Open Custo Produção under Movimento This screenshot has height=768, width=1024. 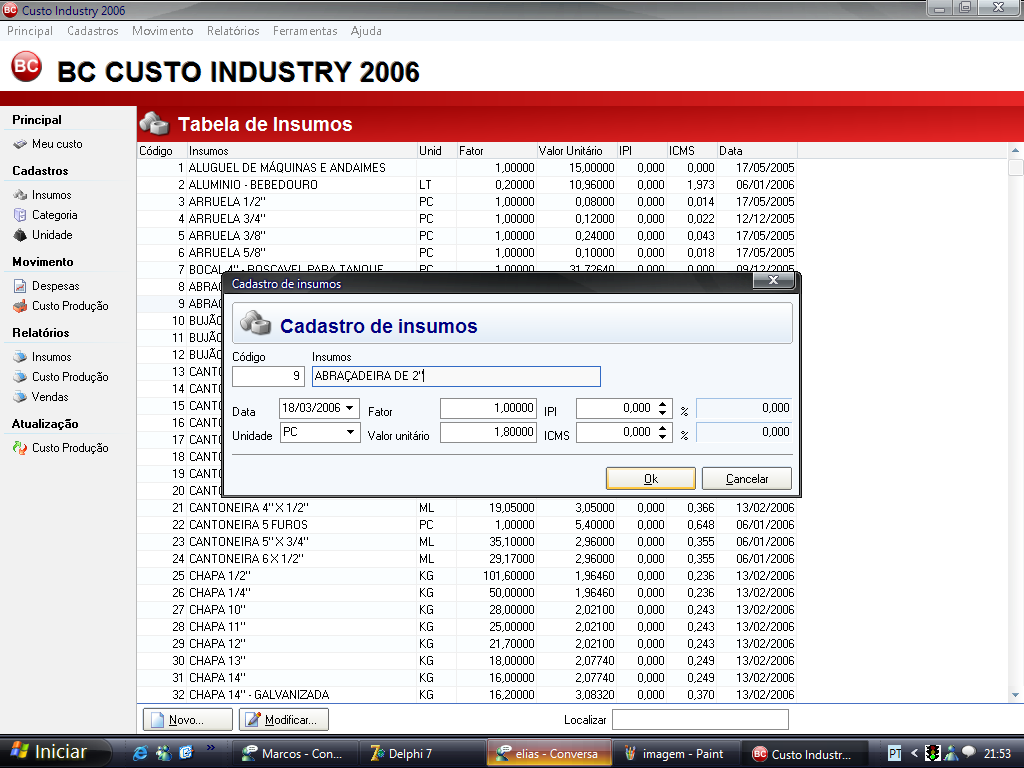pyautogui.click(x=69, y=306)
